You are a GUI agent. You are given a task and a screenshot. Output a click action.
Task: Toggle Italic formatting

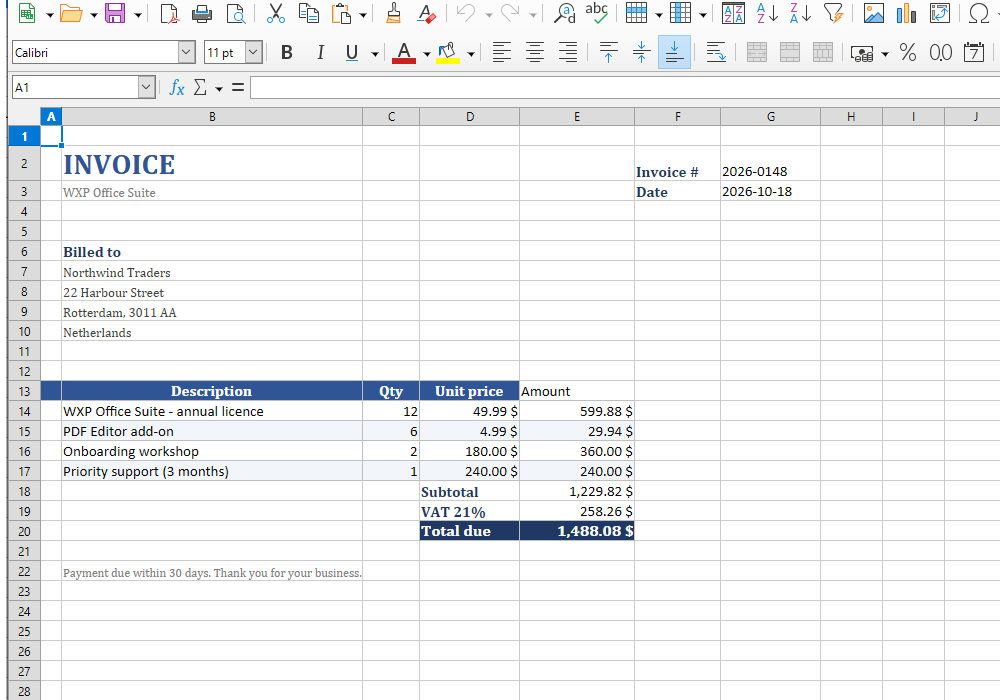[320, 52]
